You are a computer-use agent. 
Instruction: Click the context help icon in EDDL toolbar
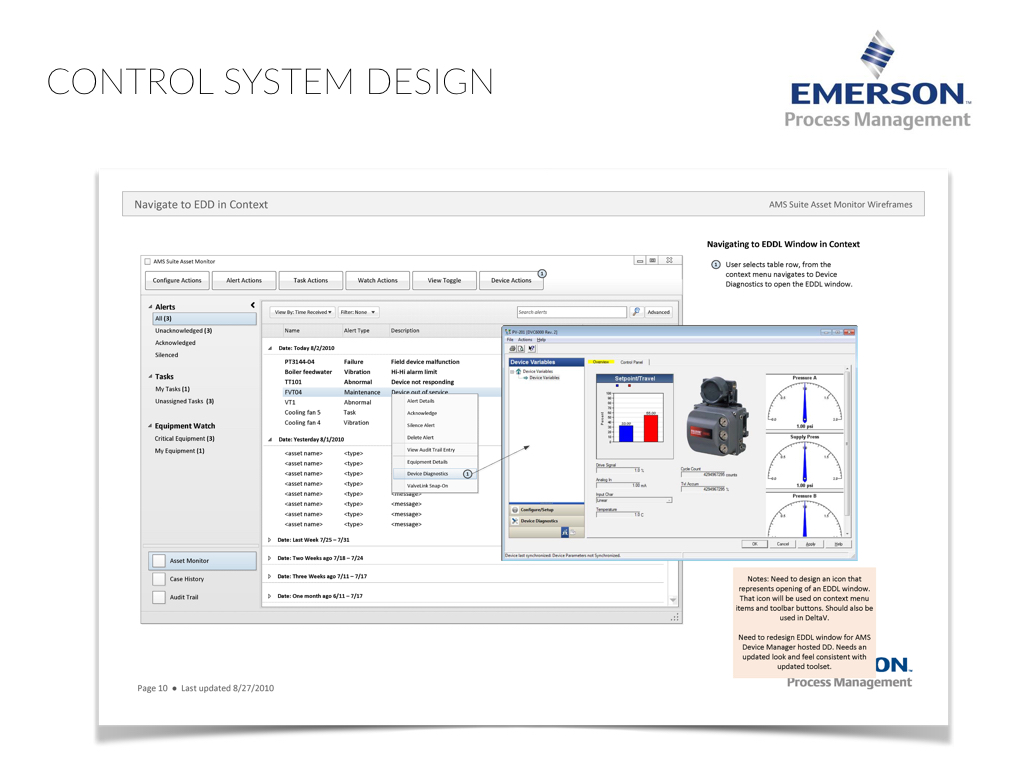click(x=532, y=349)
